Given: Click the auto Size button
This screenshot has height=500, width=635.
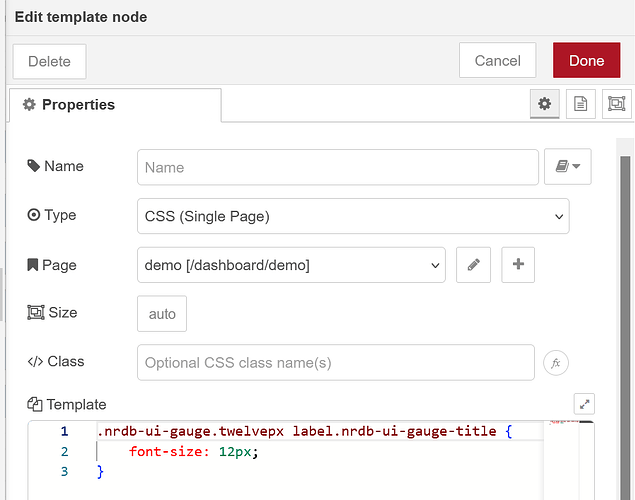Looking at the screenshot, I should [162, 314].
